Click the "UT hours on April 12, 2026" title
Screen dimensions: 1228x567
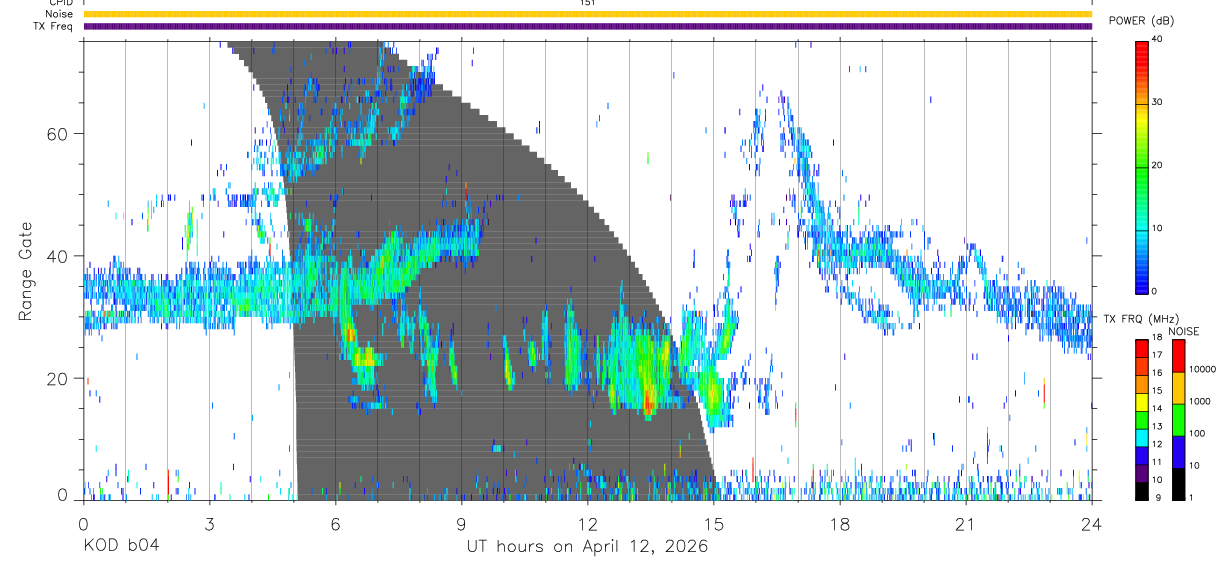click(587, 547)
